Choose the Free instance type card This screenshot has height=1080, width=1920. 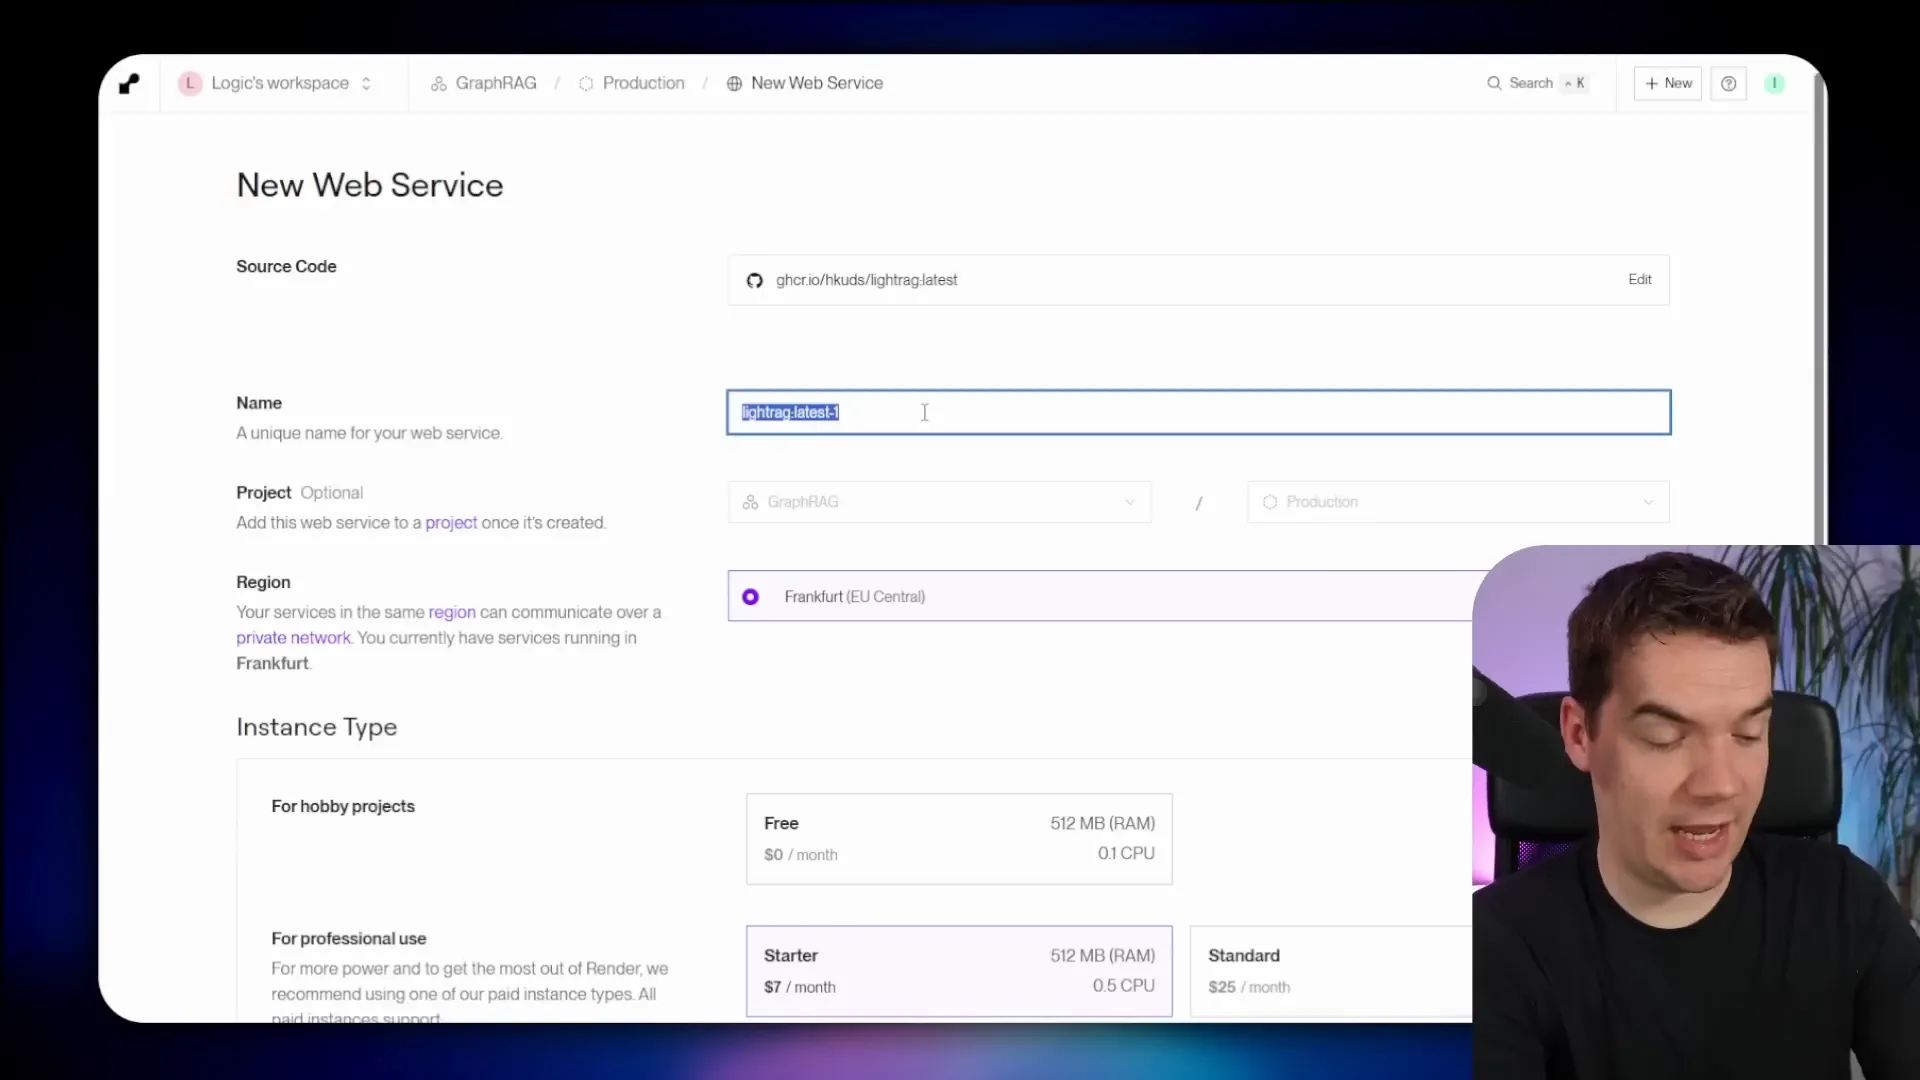pos(959,839)
